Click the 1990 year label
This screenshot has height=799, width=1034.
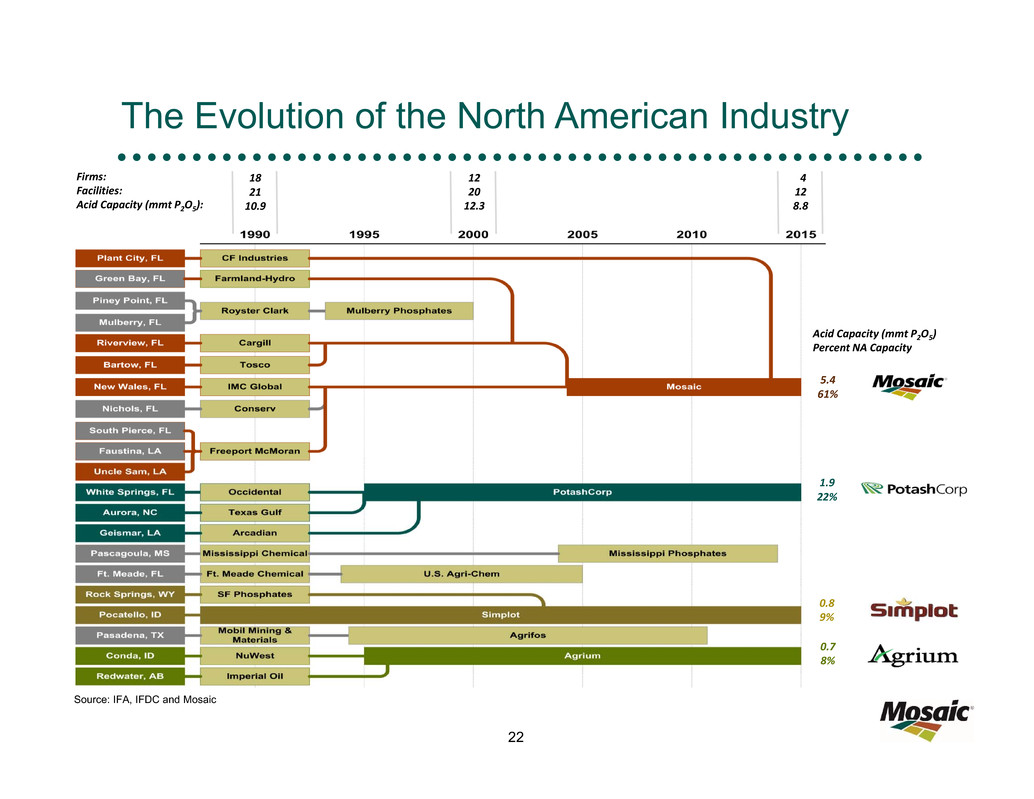tap(255, 234)
